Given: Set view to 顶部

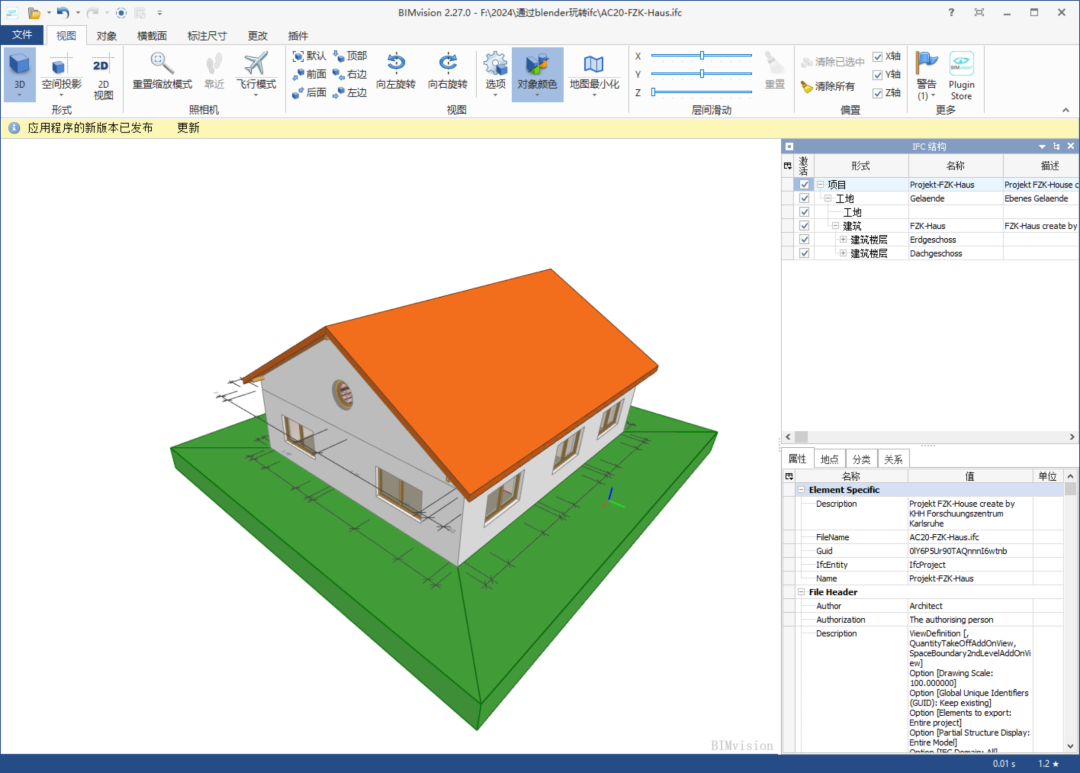Looking at the screenshot, I should pyautogui.click(x=350, y=56).
